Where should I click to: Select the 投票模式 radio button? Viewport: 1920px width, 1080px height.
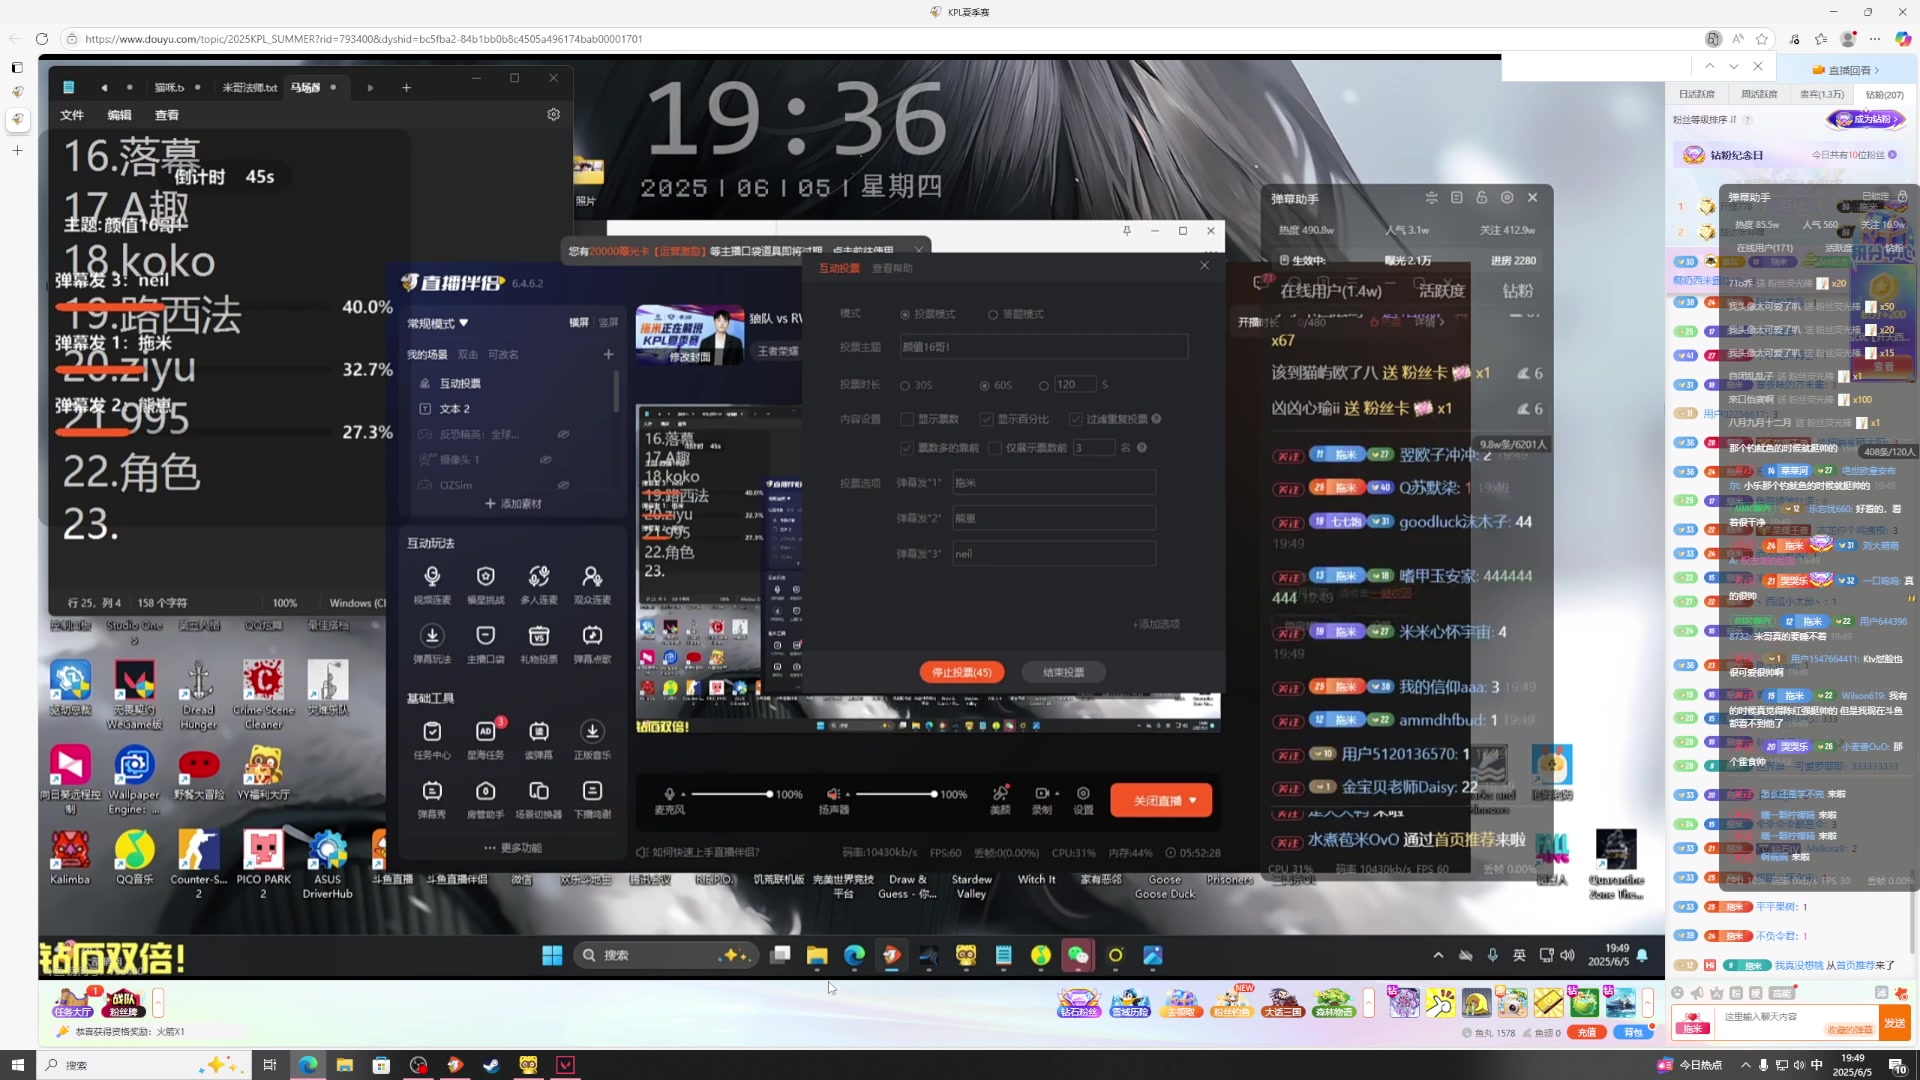(904, 314)
